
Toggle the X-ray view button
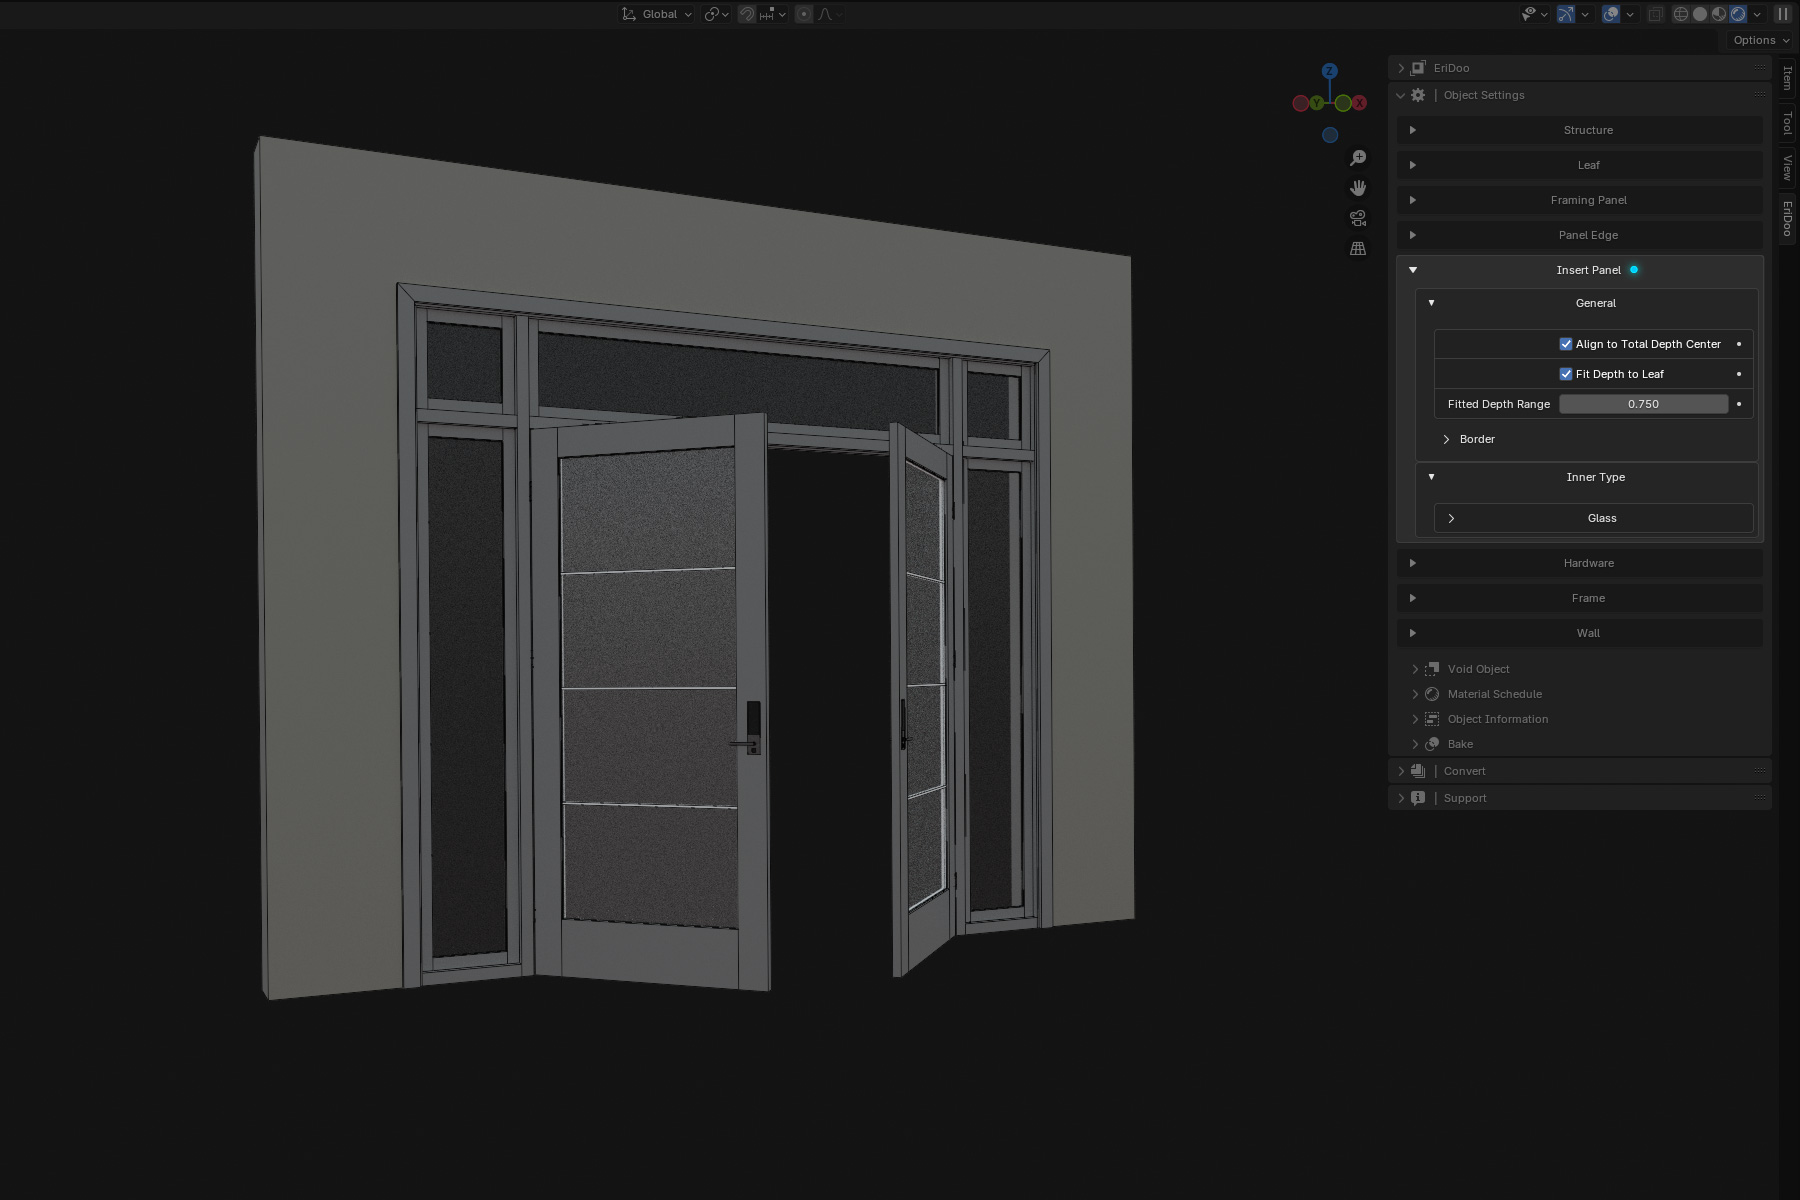[1656, 14]
